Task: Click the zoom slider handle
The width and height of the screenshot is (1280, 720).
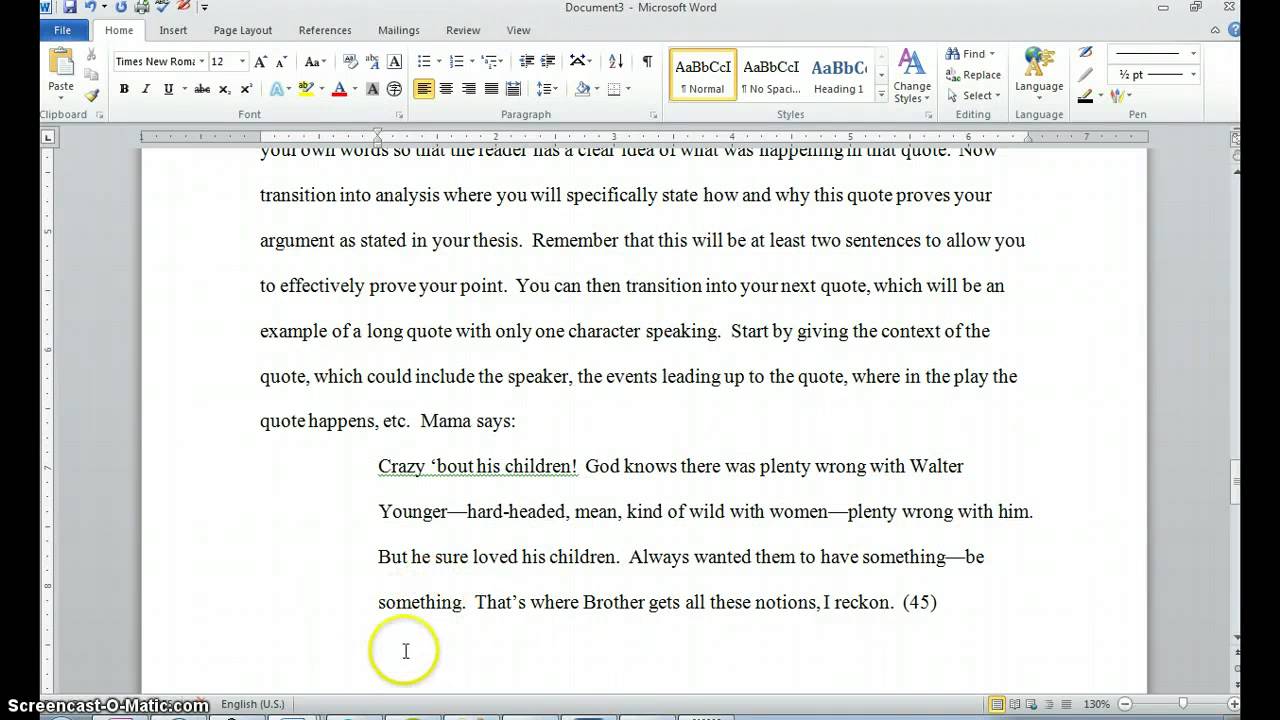Action: tap(1183, 704)
